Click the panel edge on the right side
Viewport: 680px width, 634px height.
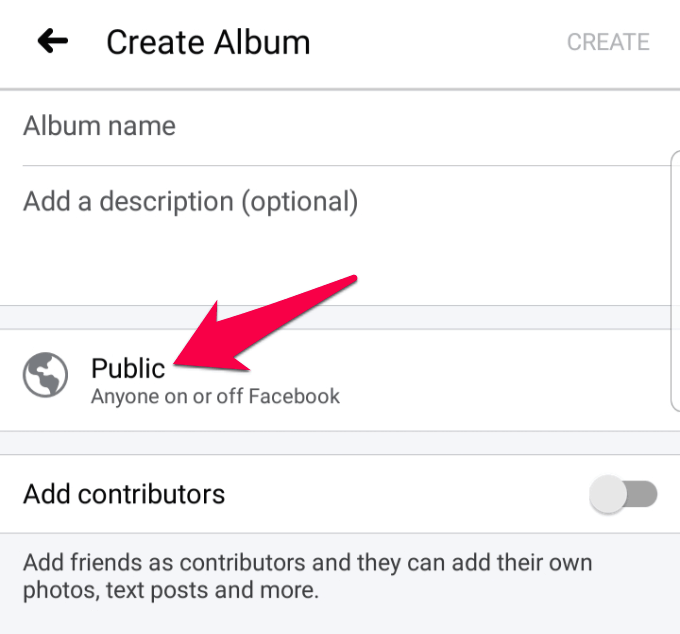click(x=675, y=280)
